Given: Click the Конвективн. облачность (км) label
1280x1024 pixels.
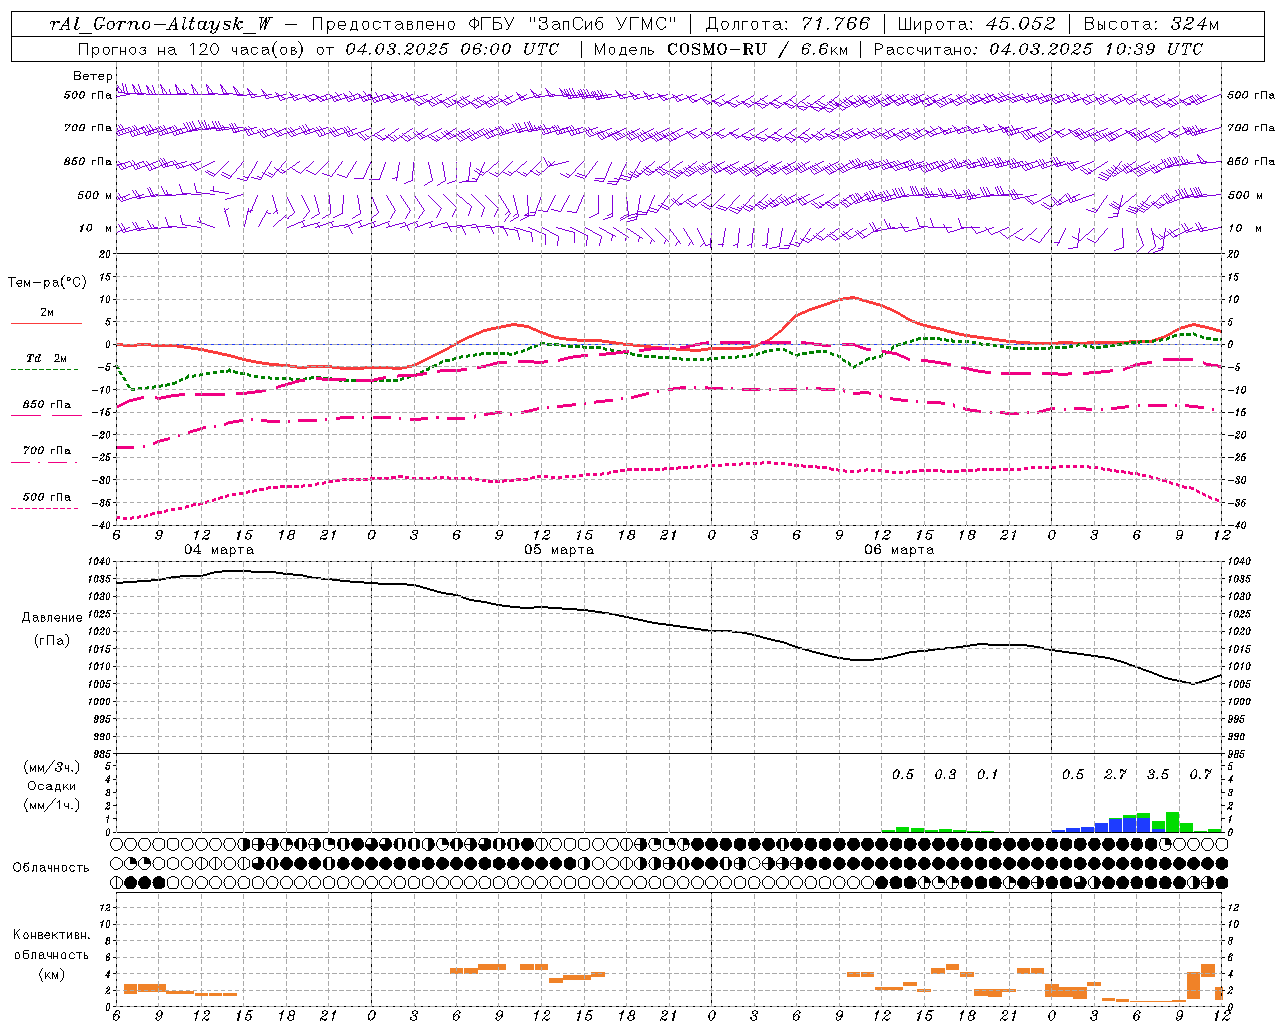Looking at the screenshot, I should 52,954.
